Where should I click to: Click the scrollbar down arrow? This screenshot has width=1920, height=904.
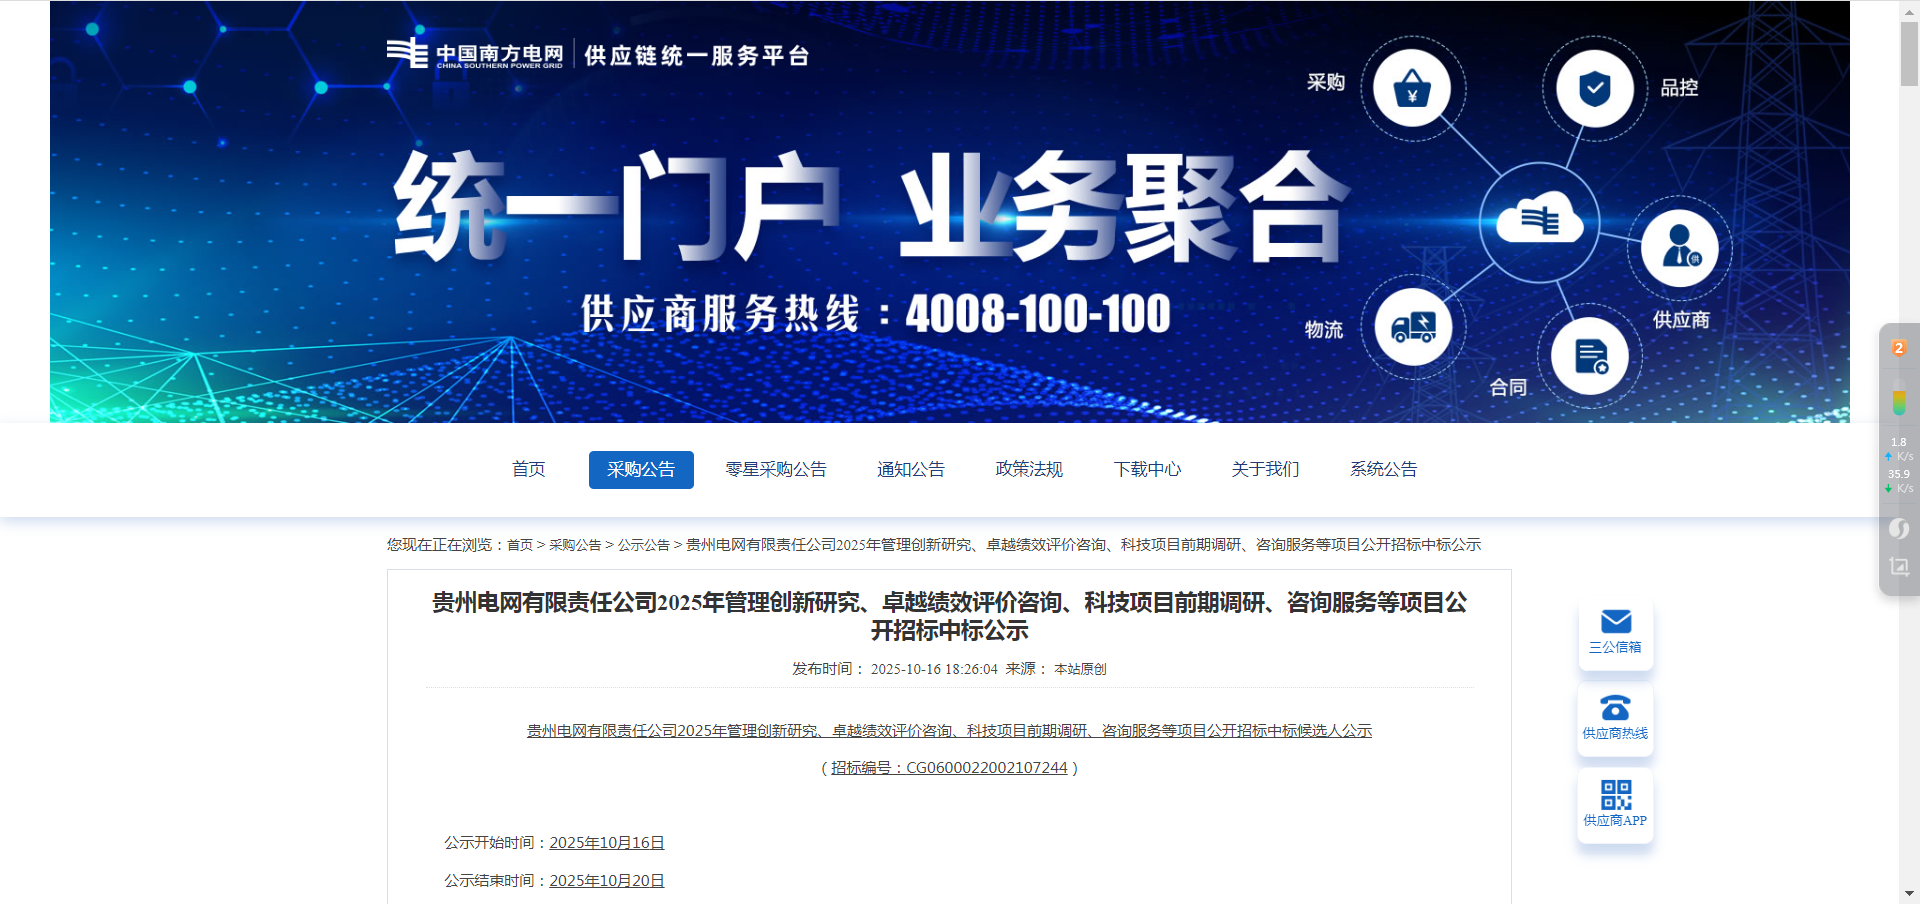click(x=1909, y=894)
